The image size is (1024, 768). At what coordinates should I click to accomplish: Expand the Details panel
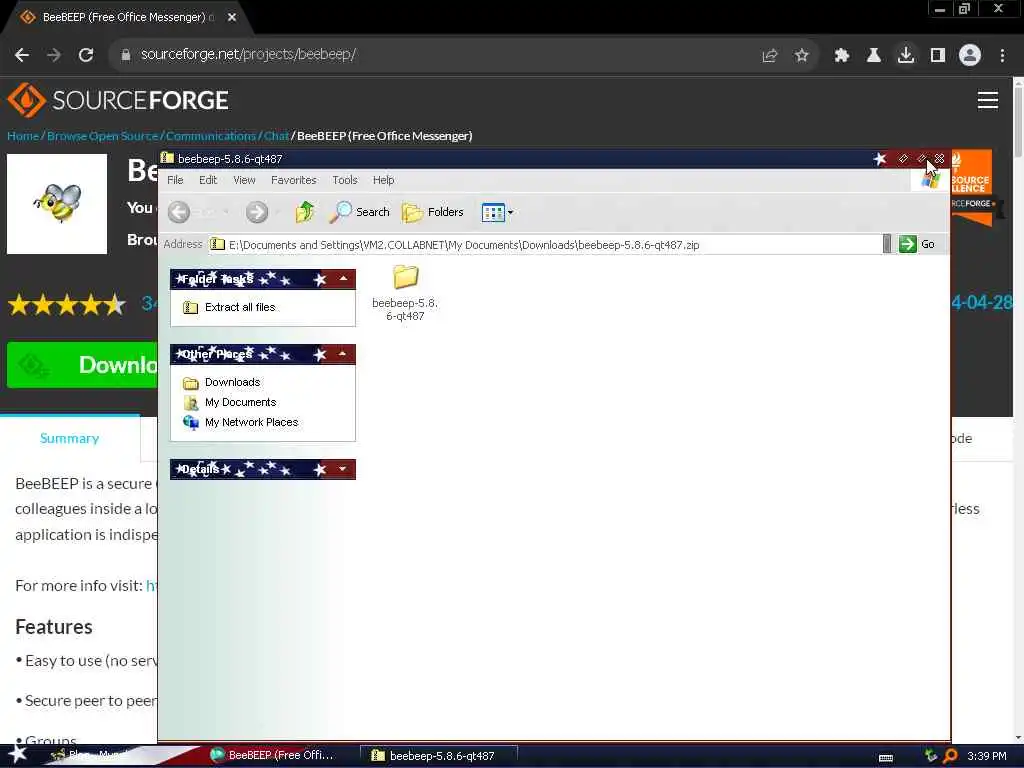[x=343, y=469]
